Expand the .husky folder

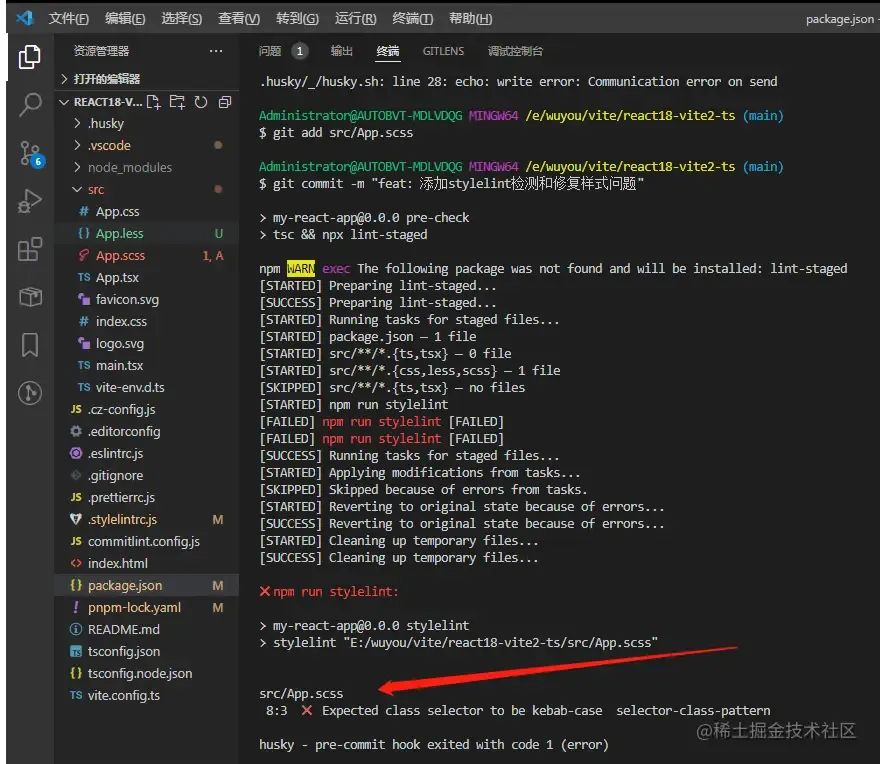tap(147, 123)
